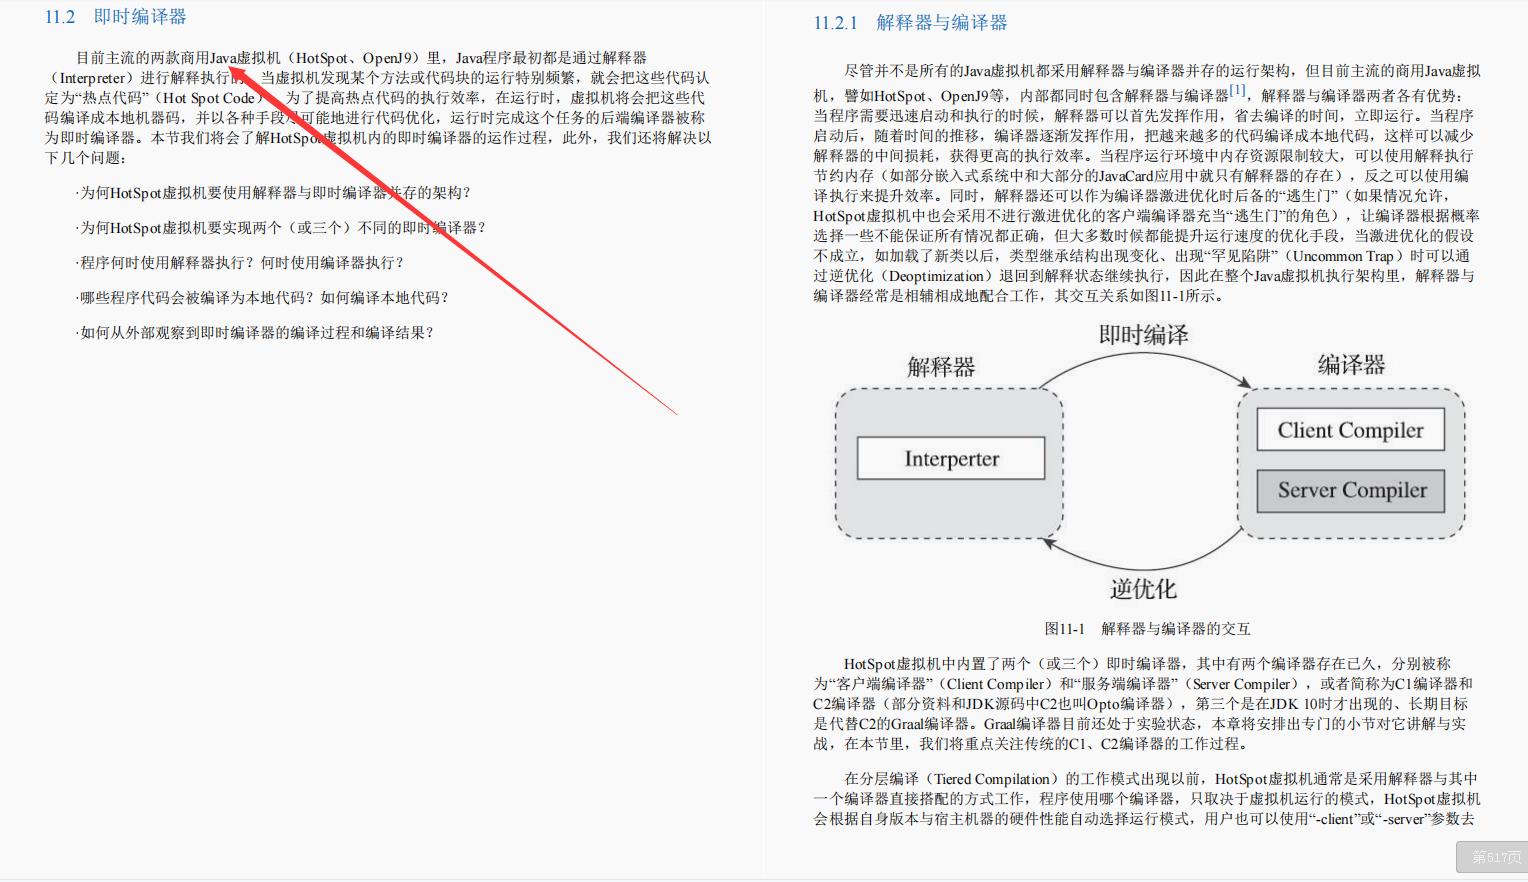
Task: Click the caption 图11-1 解释器与编译器的交互
Action: click(x=1147, y=629)
